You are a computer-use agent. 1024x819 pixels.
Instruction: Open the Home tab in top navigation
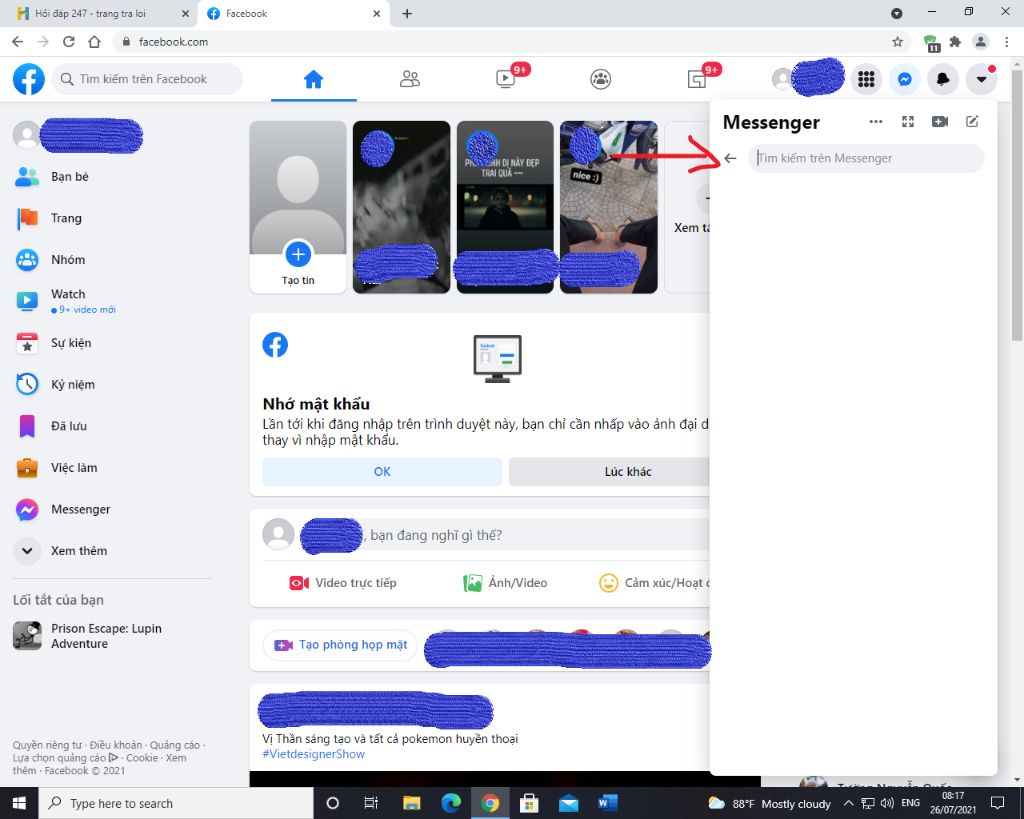(x=313, y=79)
